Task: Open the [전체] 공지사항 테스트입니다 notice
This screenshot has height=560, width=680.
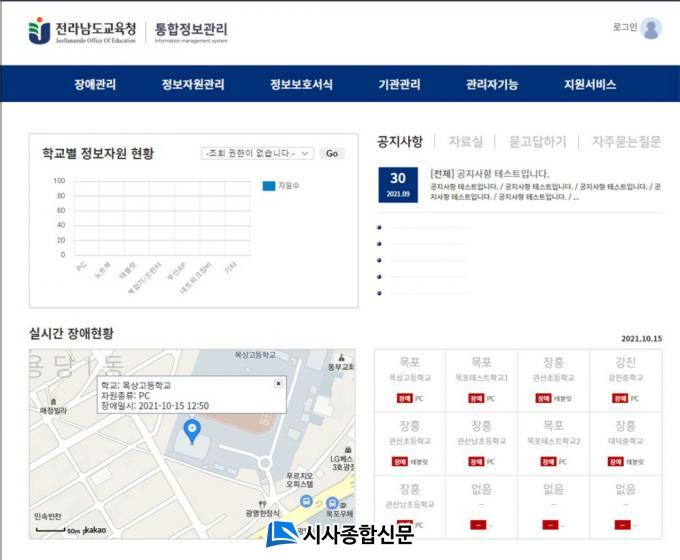Action: coord(490,173)
